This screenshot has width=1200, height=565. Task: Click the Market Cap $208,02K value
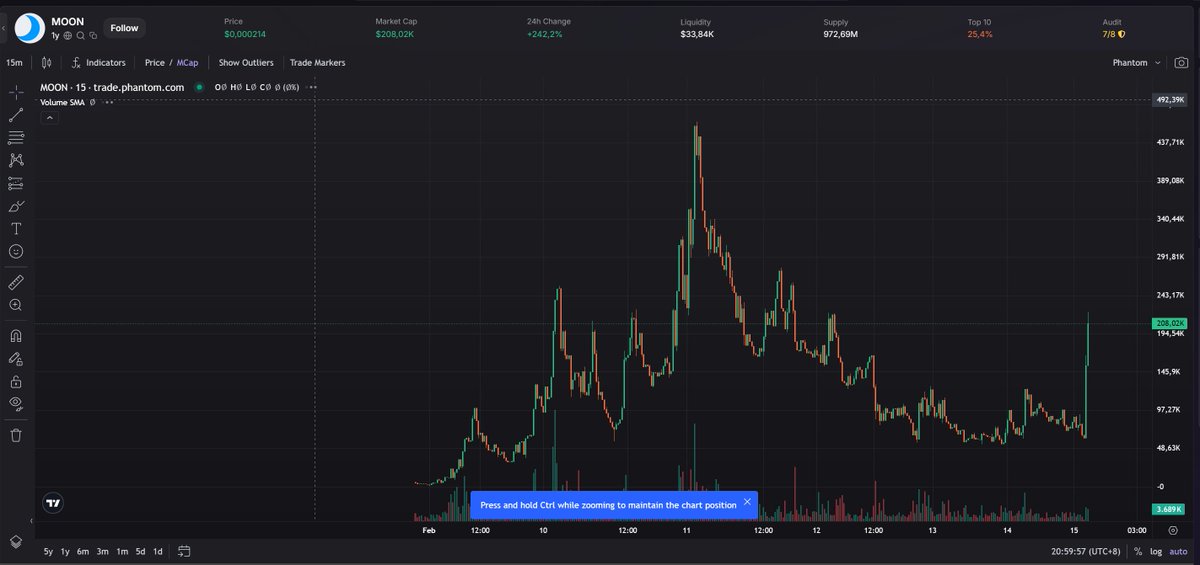[x=396, y=34]
